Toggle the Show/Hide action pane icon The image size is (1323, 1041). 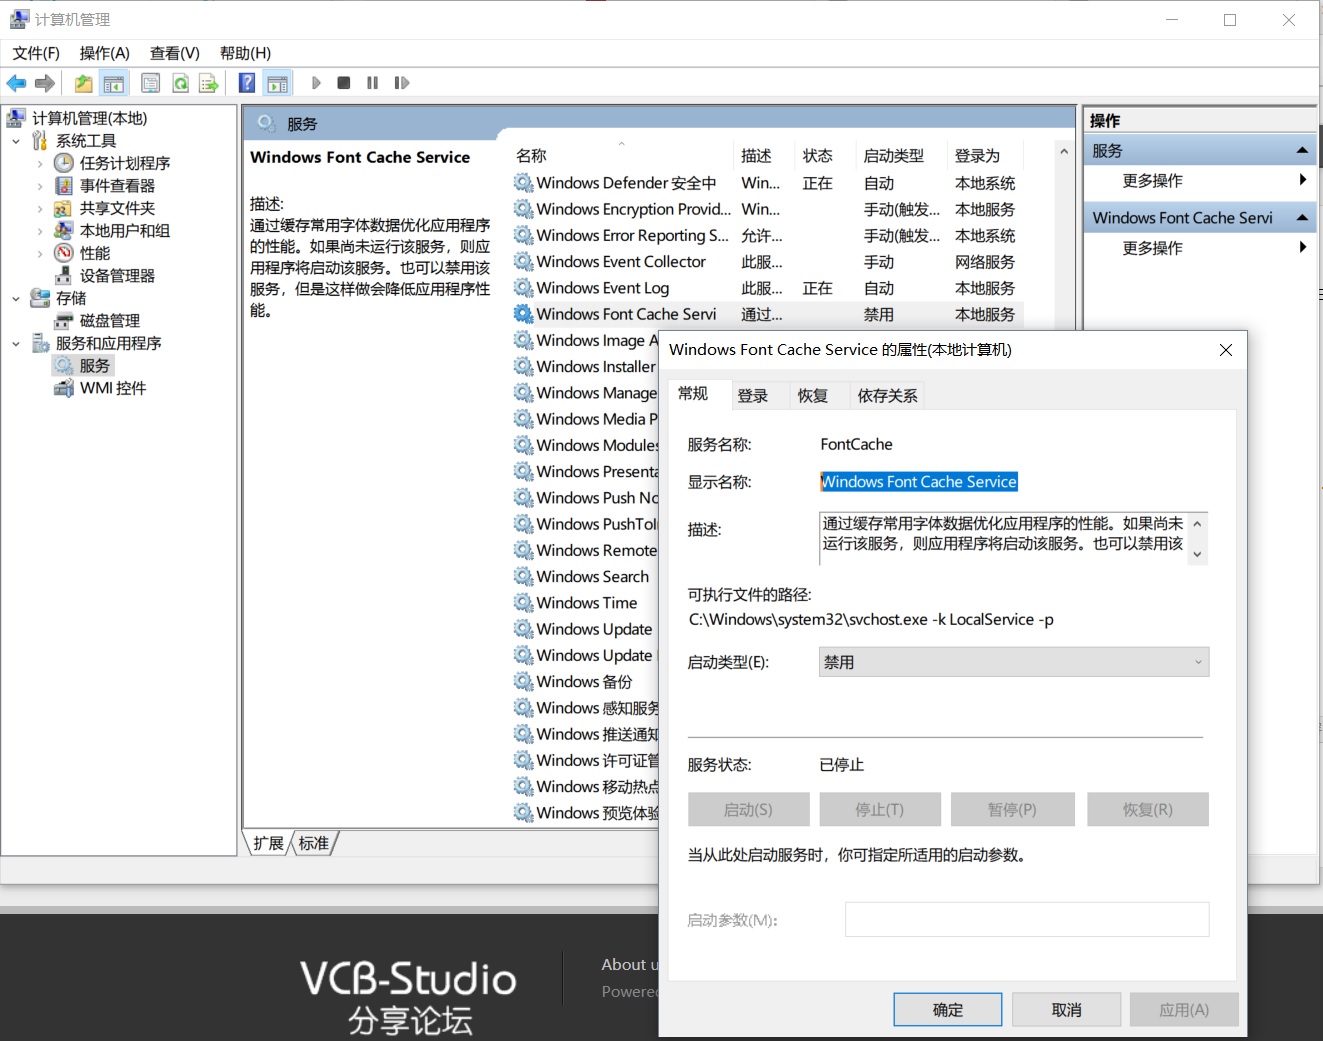click(277, 83)
